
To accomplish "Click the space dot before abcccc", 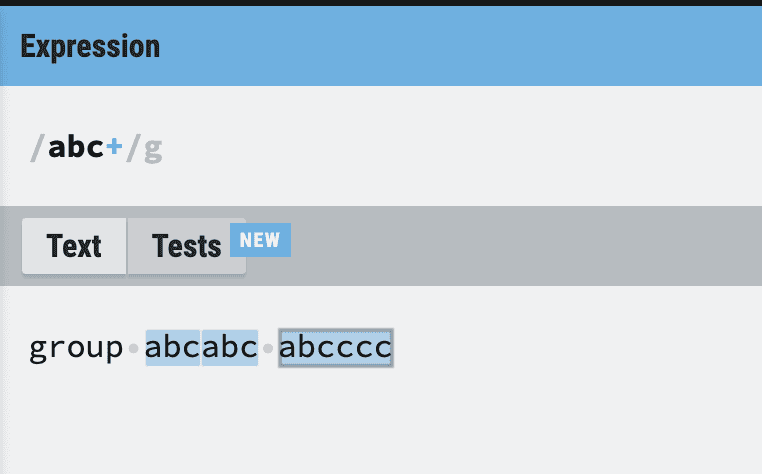I will (x=268, y=348).
